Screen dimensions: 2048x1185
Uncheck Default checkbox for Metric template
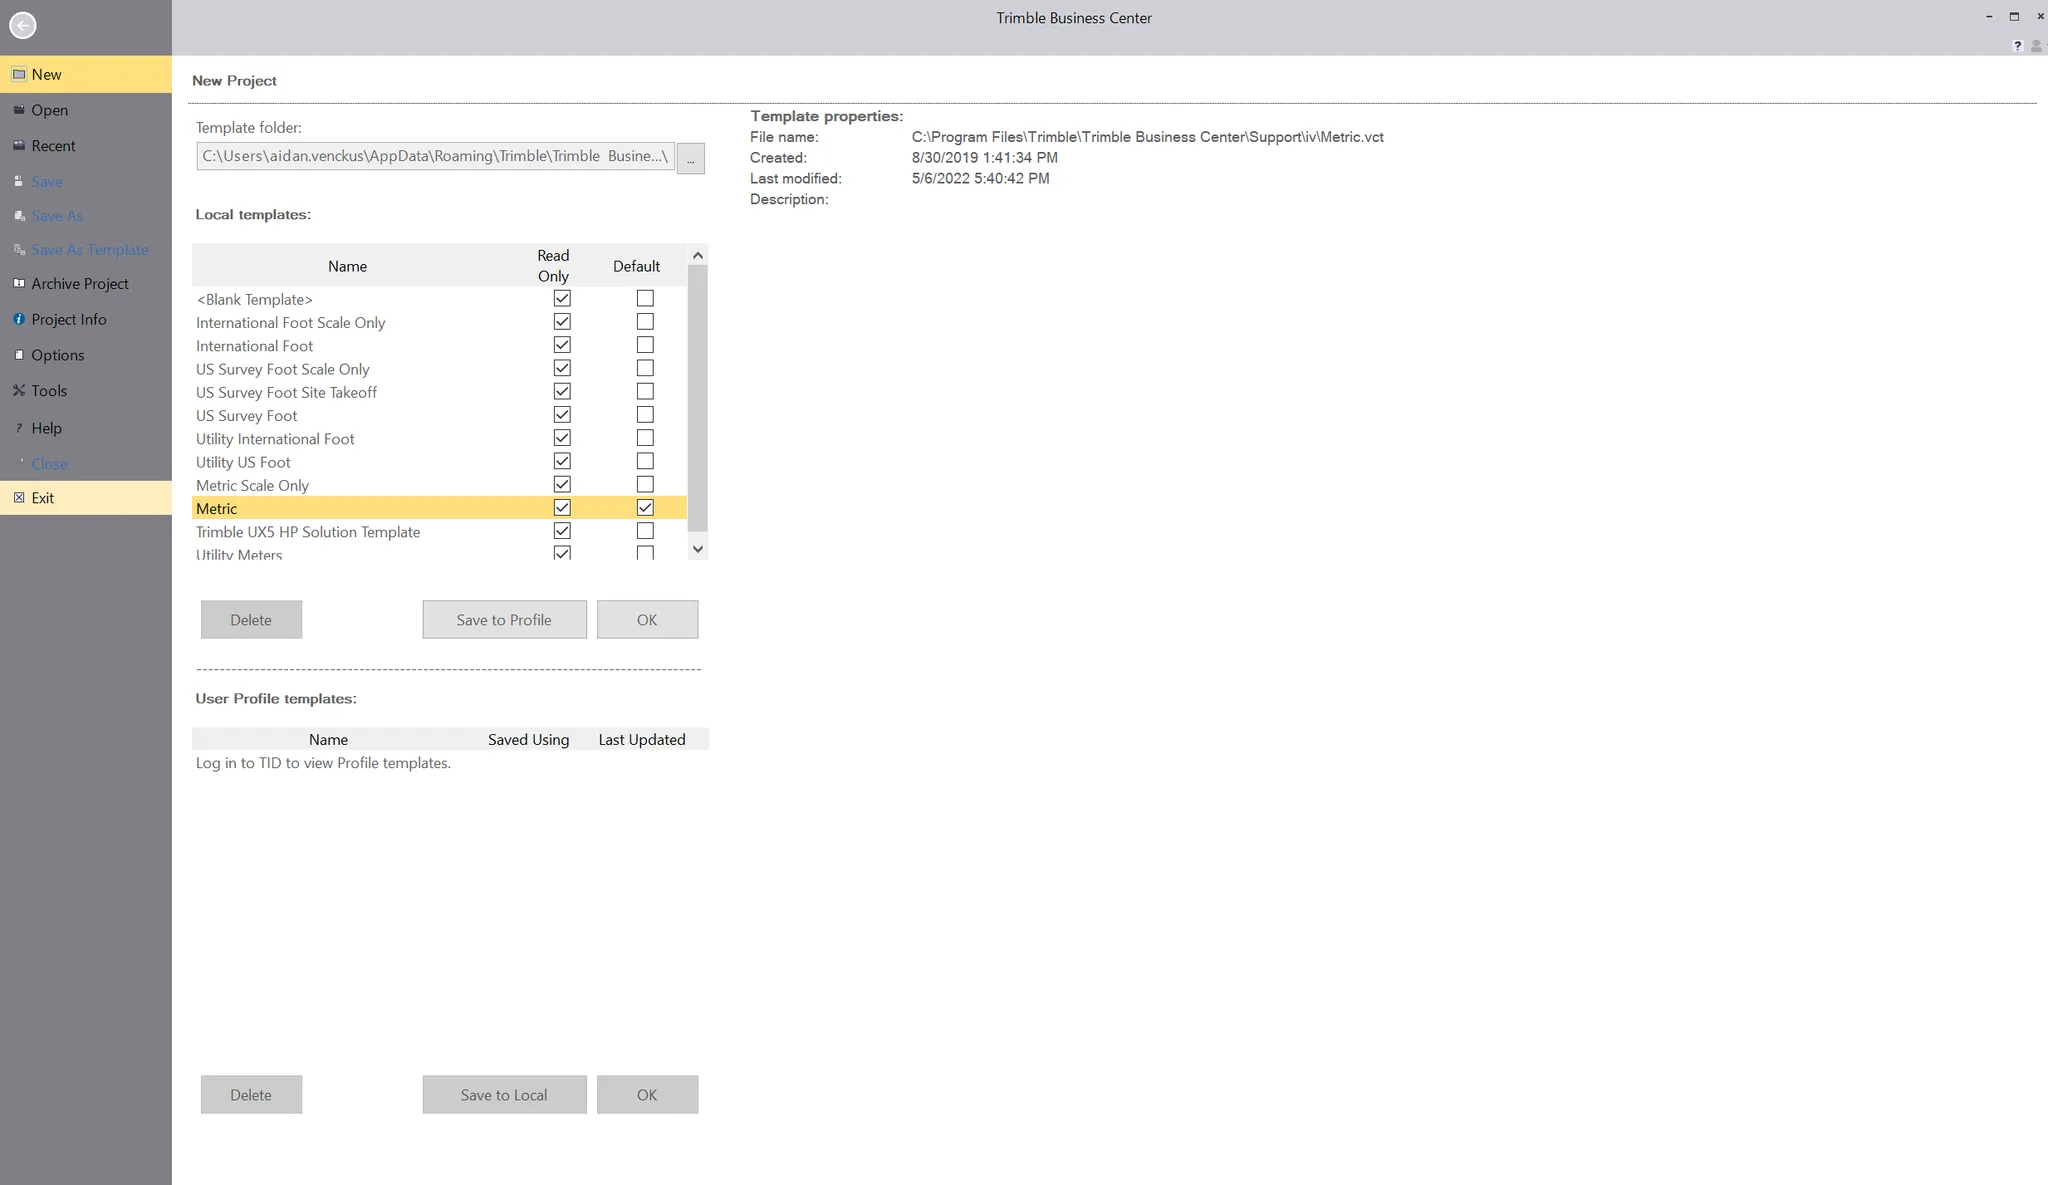(x=645, y=507)
